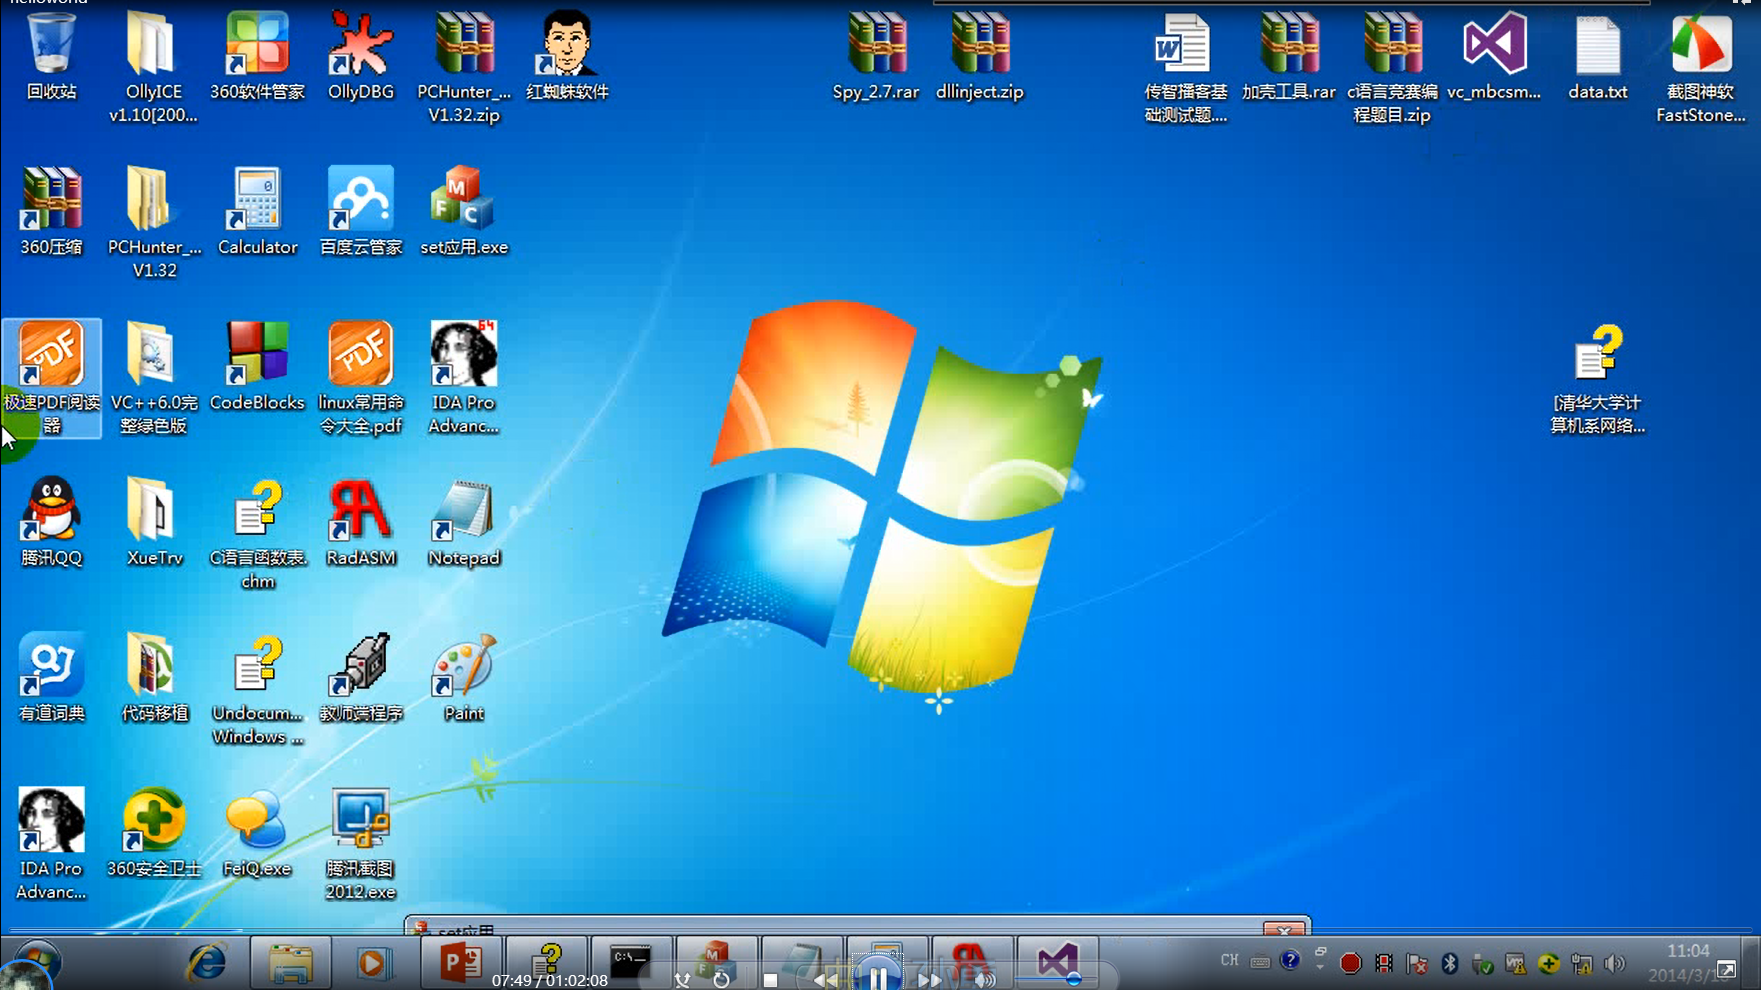Run the set应用.exe desktop icon
The image size is (1761, 990).
[x=464, y=211]
